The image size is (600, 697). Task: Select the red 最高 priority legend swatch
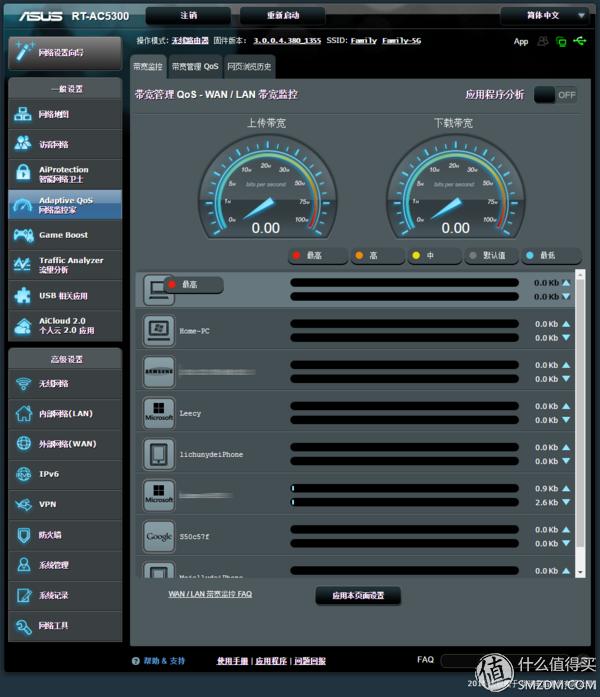click(x=296, y=256)
